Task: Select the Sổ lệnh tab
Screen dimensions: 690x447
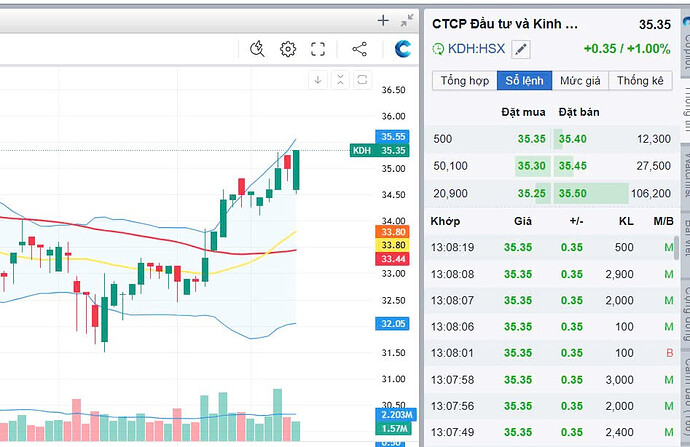Action: click(526, 81)
